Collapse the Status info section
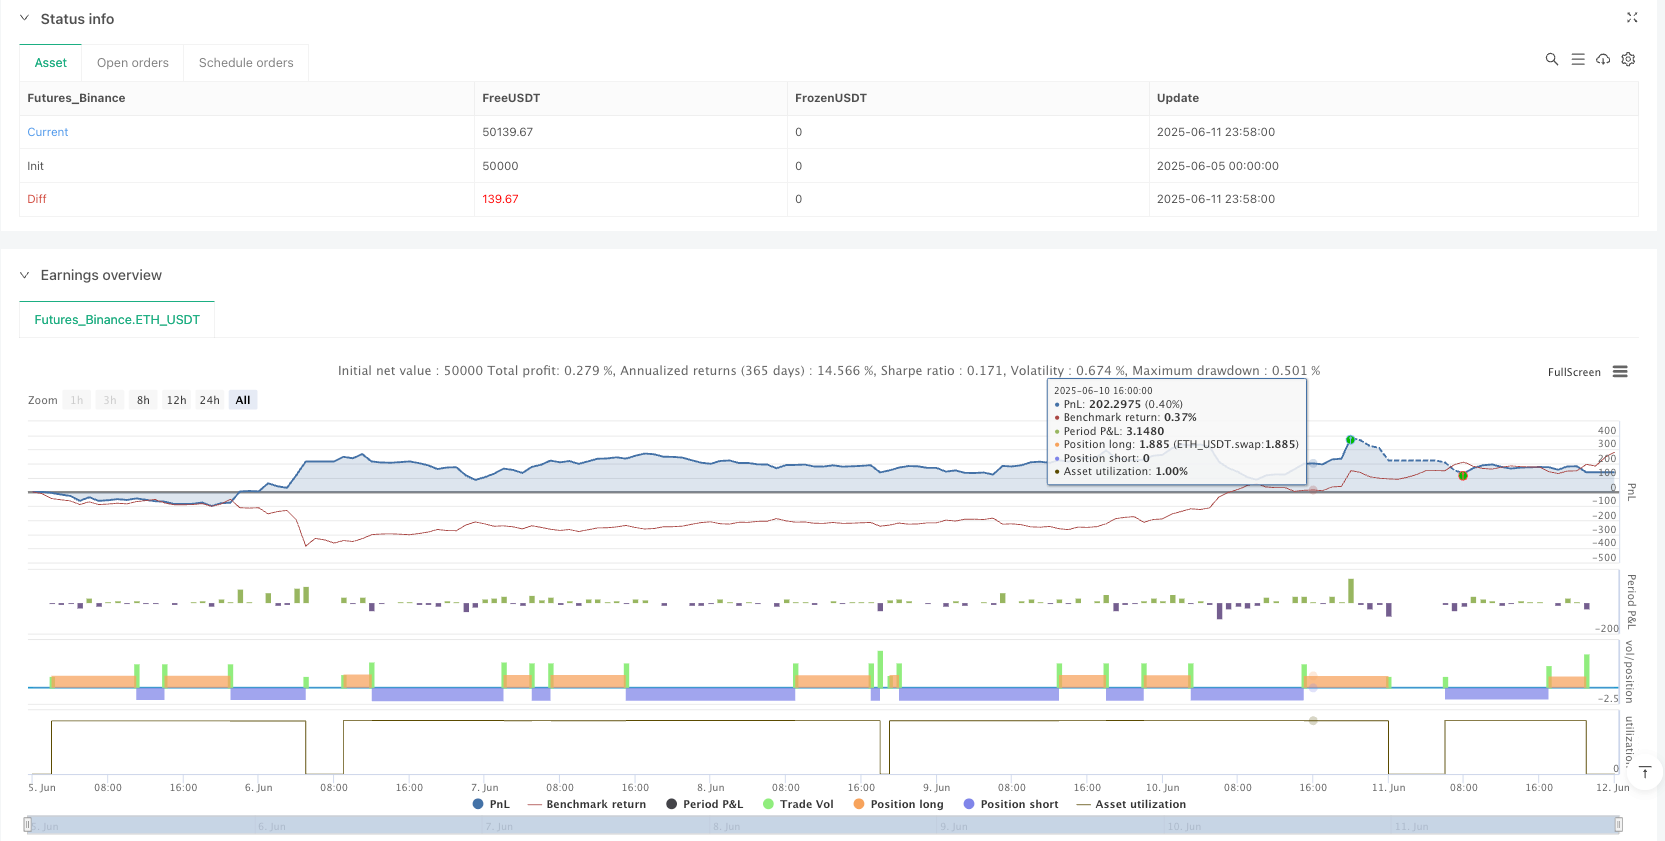The image size is (1665, 841). (x=25, y=19)
